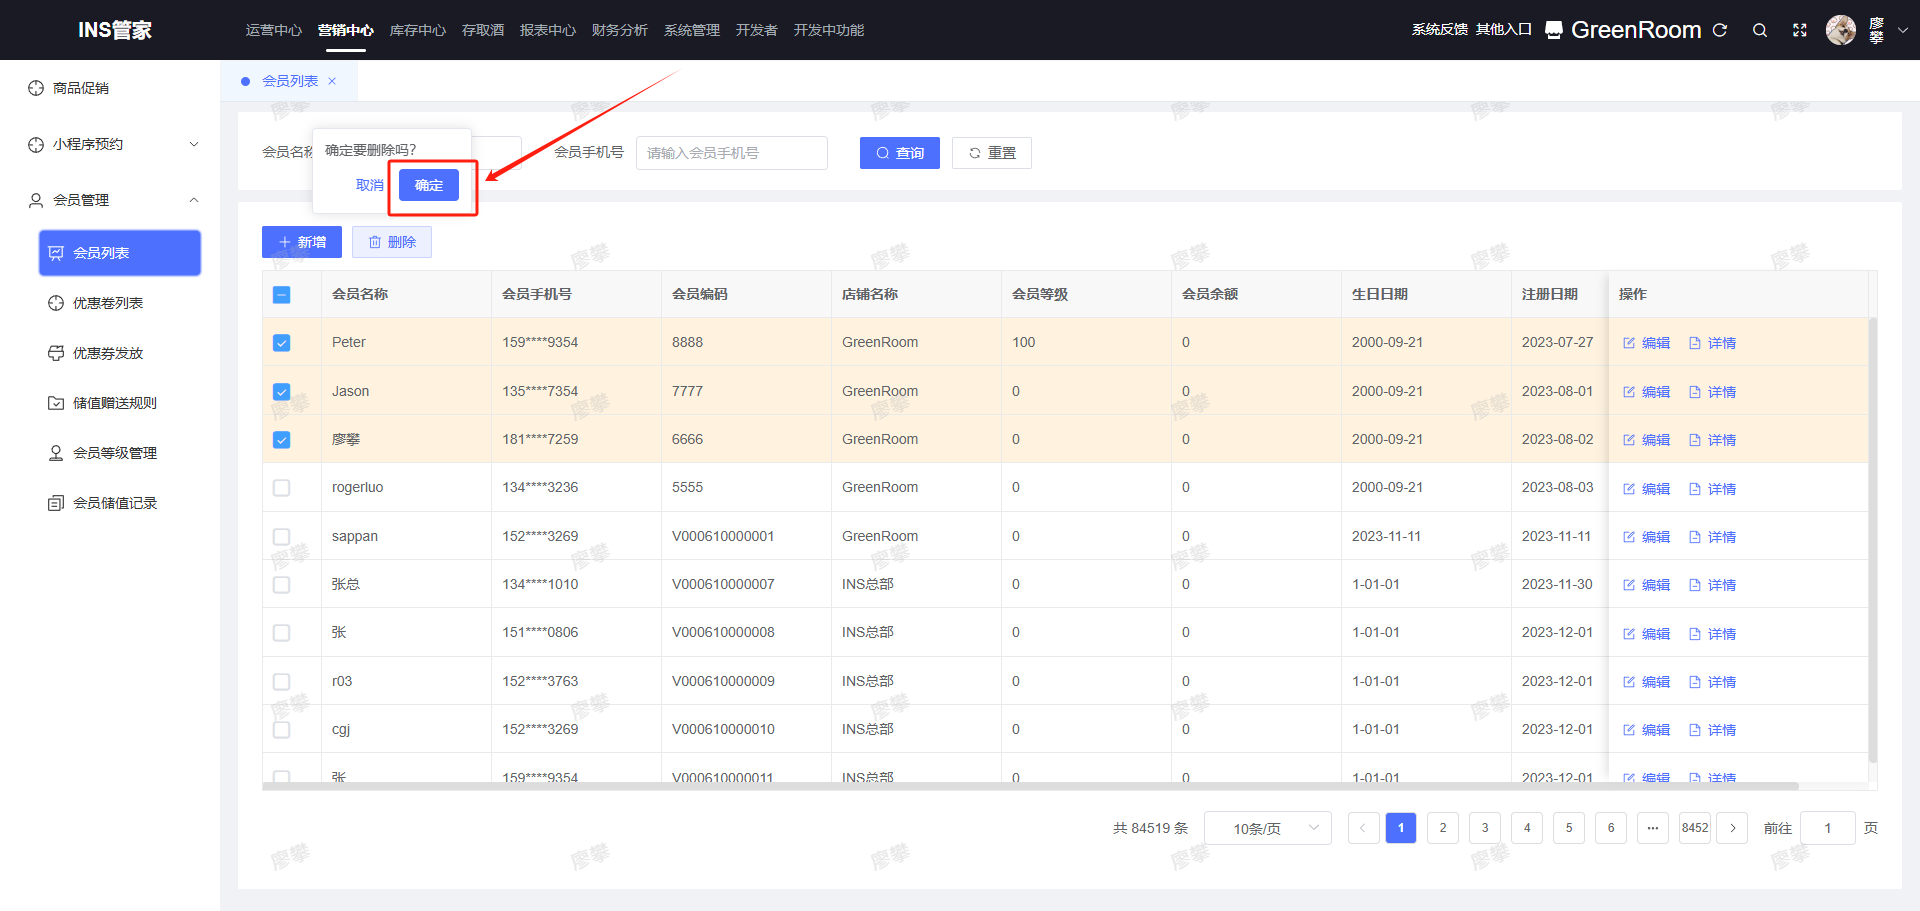The image size is (1920, 911).
Task: Check the rogerluo row checkbox
Action: (282, 488)
